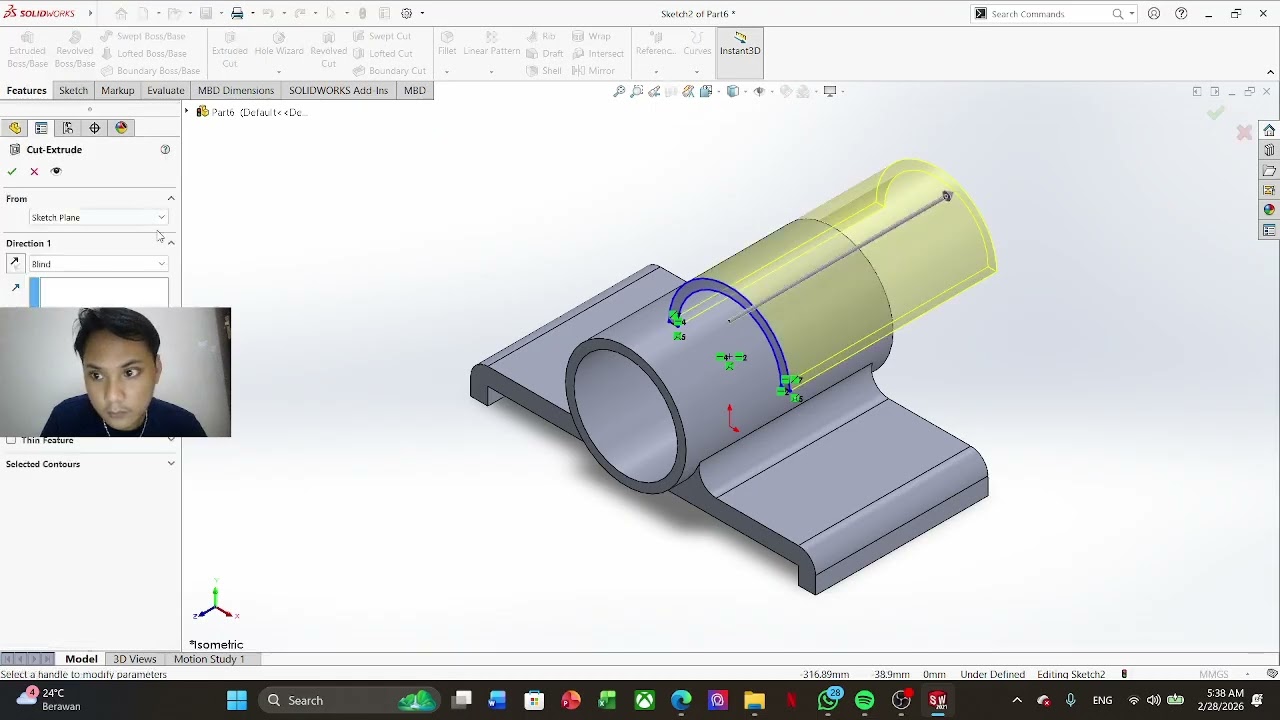
Task: Open DisplayManager tab icon
Action: click(122, 128)
